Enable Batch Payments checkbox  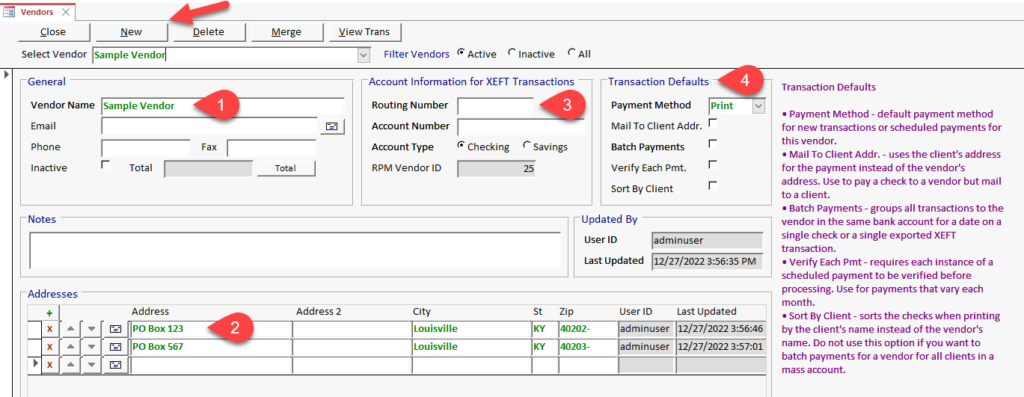[713, 144]
